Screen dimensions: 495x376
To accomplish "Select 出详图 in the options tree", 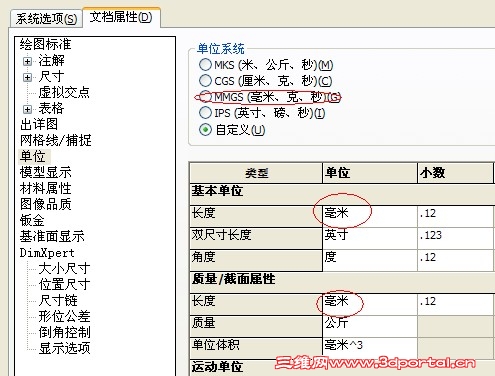I will tap(39, 124).
